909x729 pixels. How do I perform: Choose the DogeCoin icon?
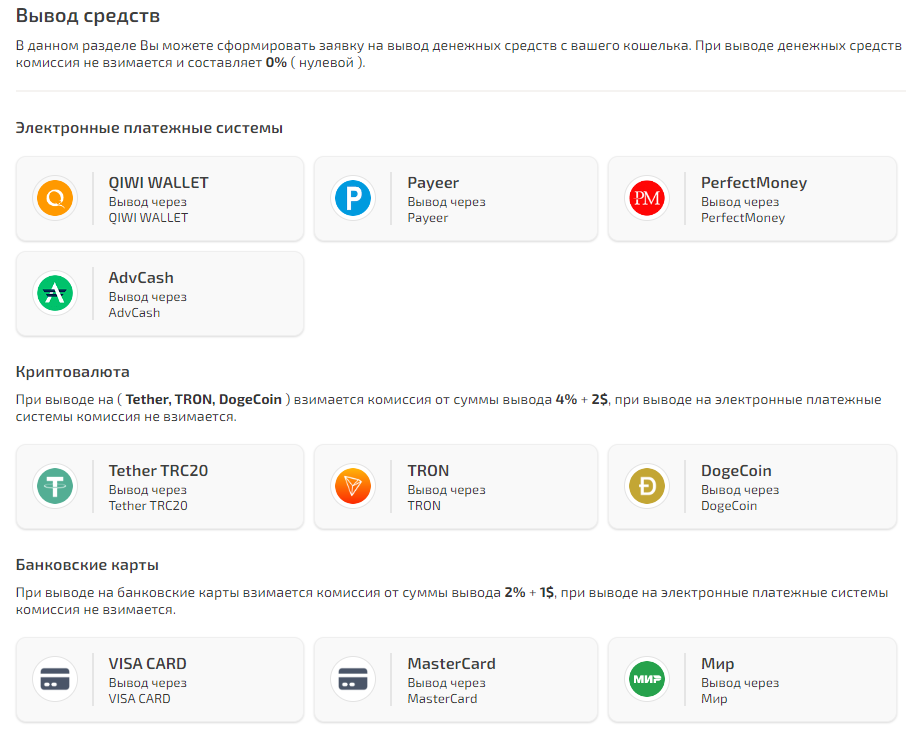(647, 485)
